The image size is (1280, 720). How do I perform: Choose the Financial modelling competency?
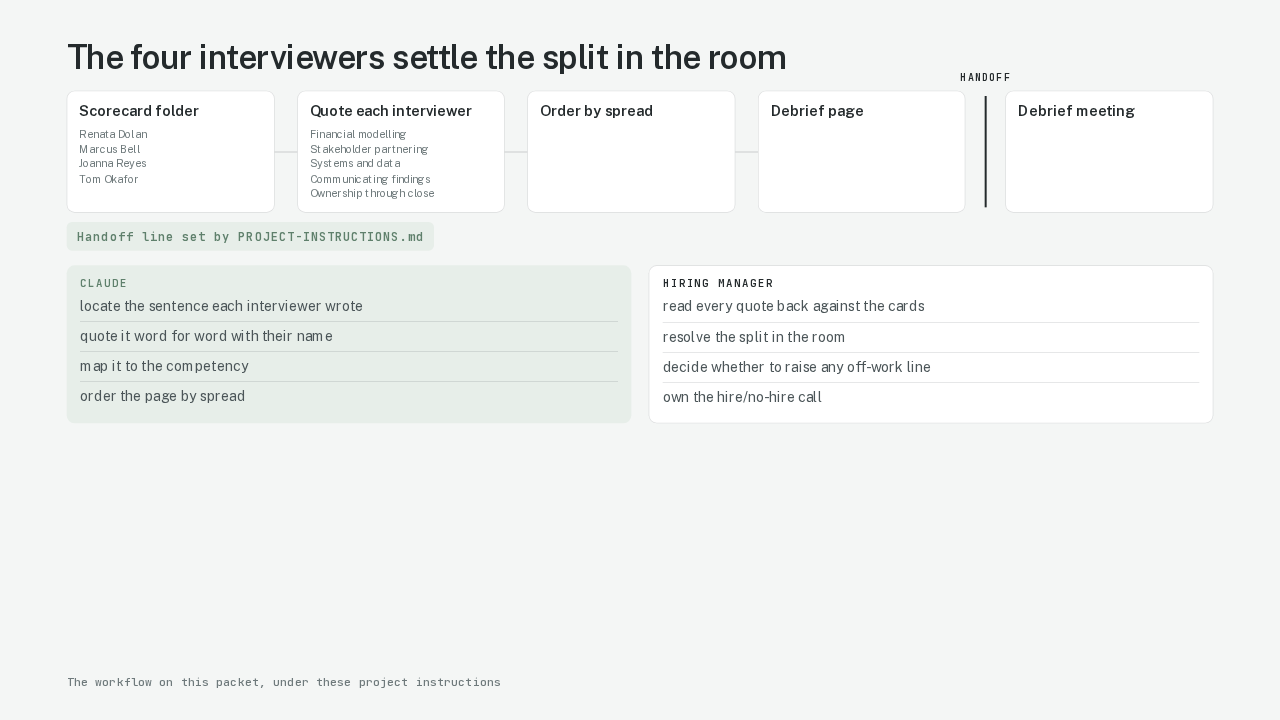coord(358,134)
